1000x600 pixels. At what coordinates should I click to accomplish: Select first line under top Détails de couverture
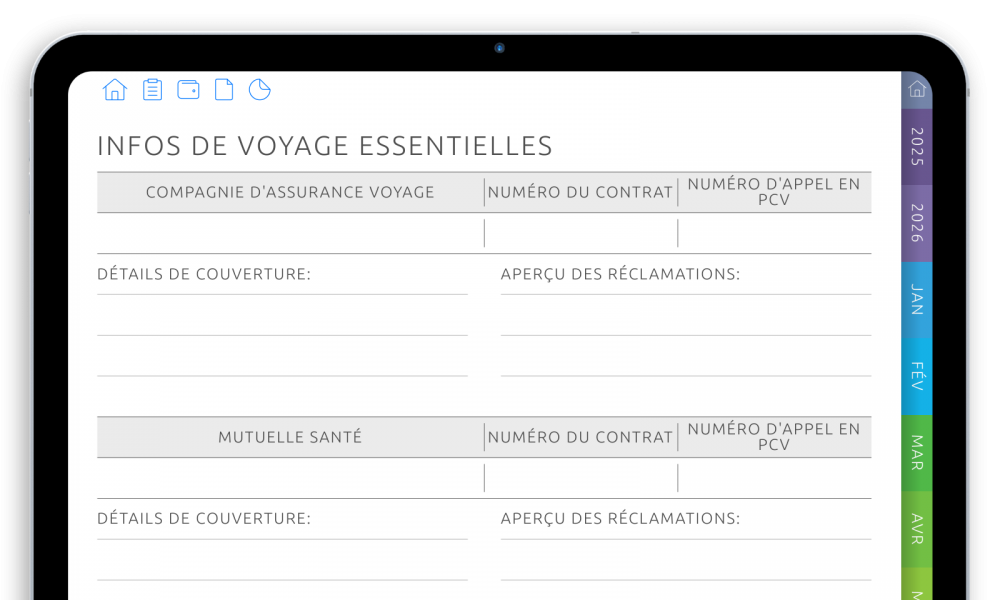click(x=282, y=316)
